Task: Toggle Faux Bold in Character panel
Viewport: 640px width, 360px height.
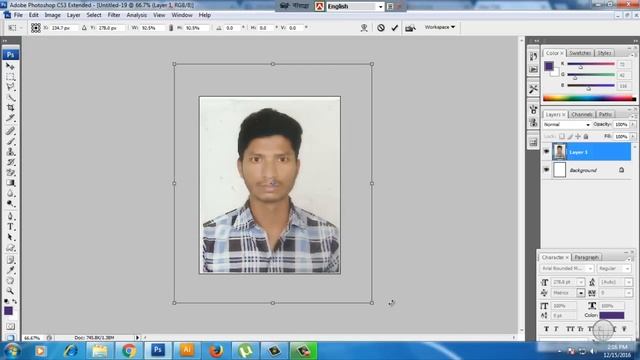Action: pos(546,329)
